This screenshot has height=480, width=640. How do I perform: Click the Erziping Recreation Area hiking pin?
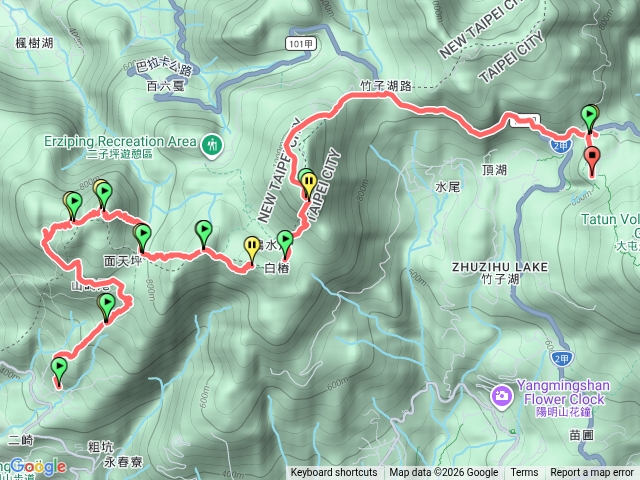click(212, 146)
